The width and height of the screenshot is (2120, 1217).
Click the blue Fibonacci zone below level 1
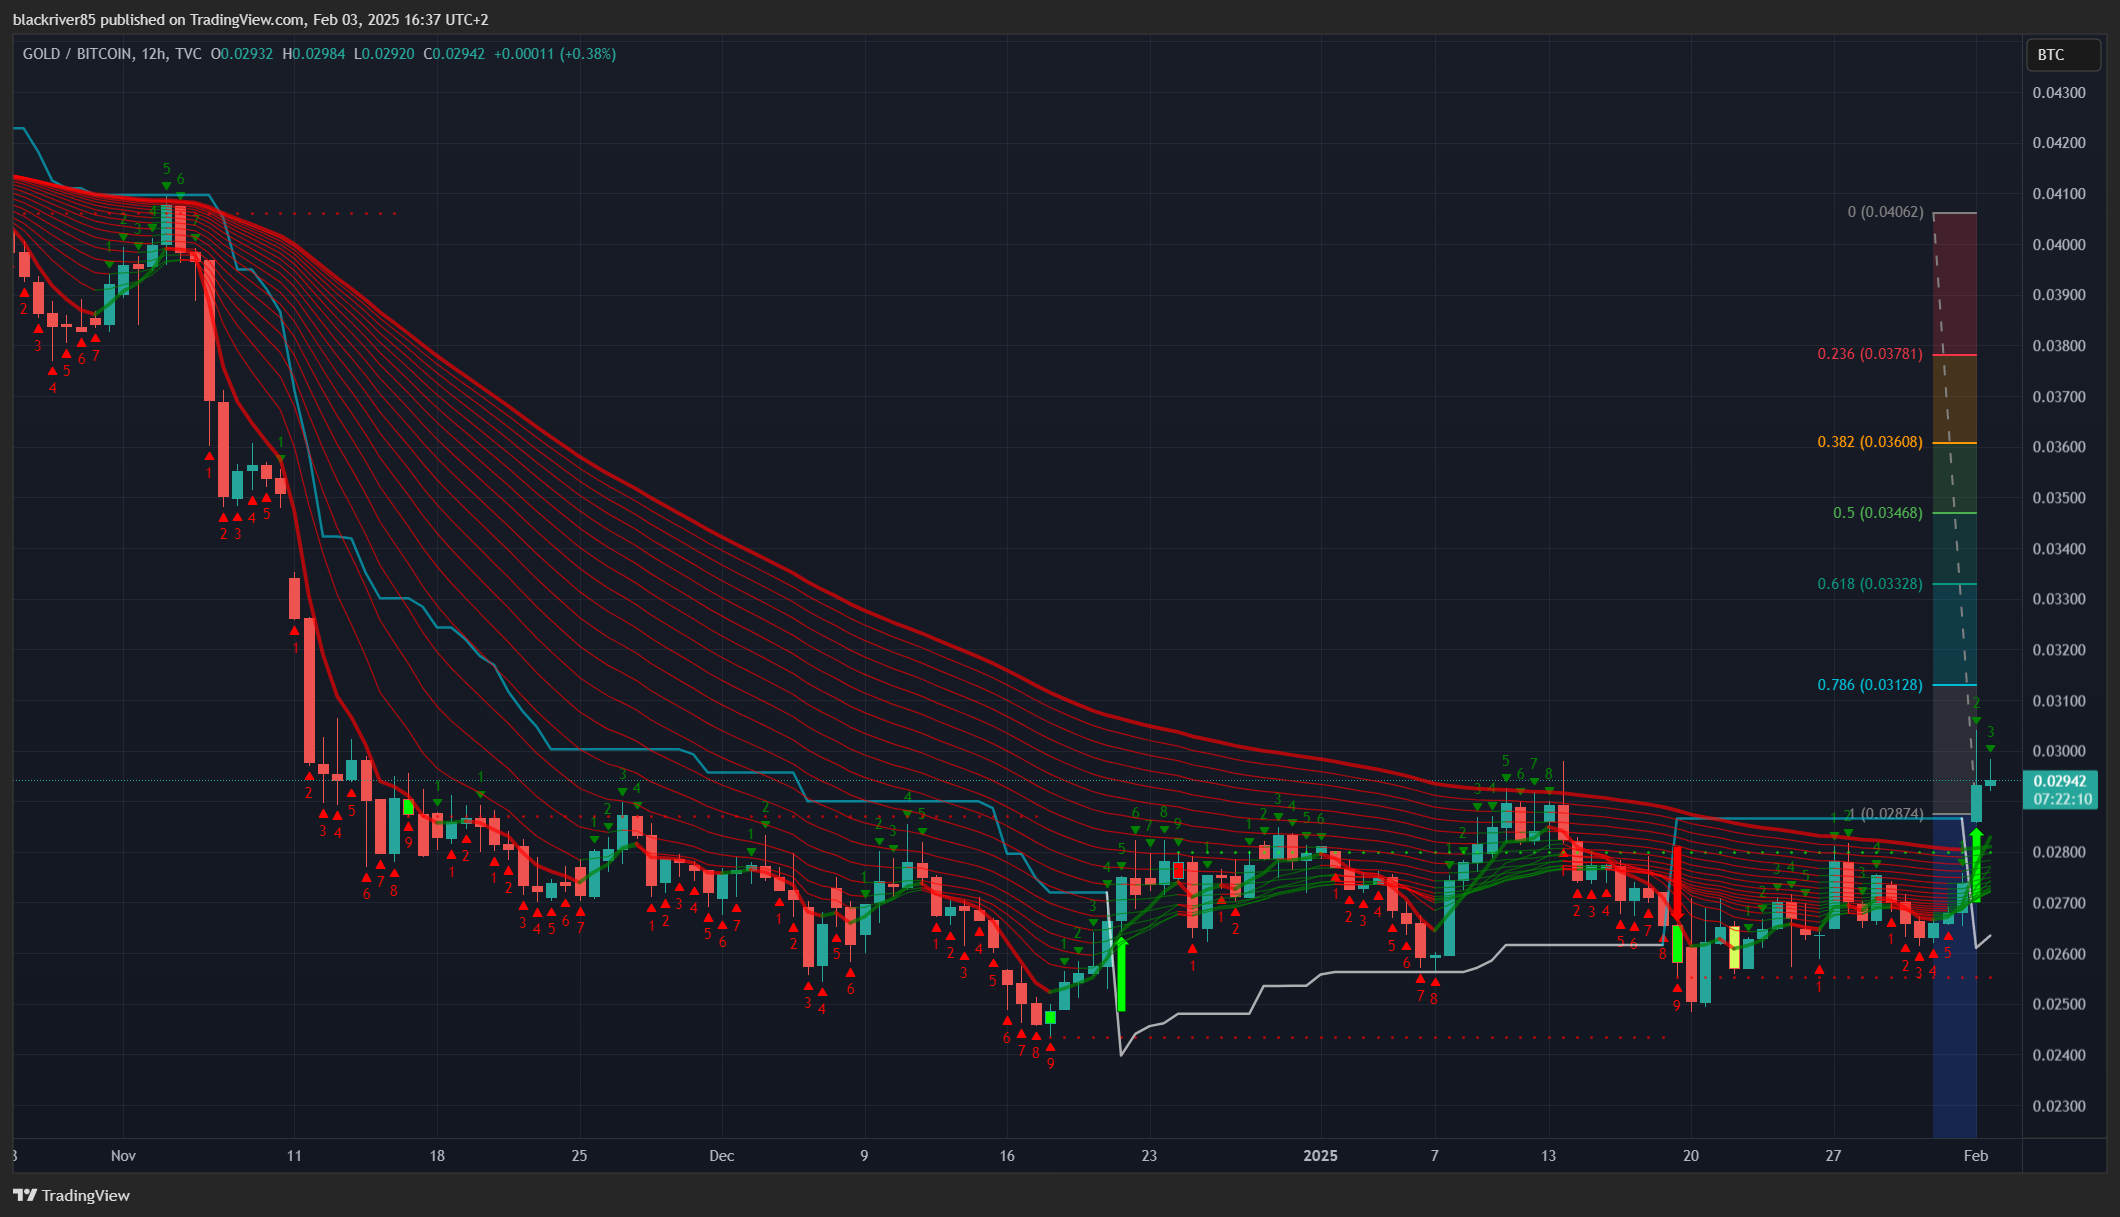tap(1955, 976)
